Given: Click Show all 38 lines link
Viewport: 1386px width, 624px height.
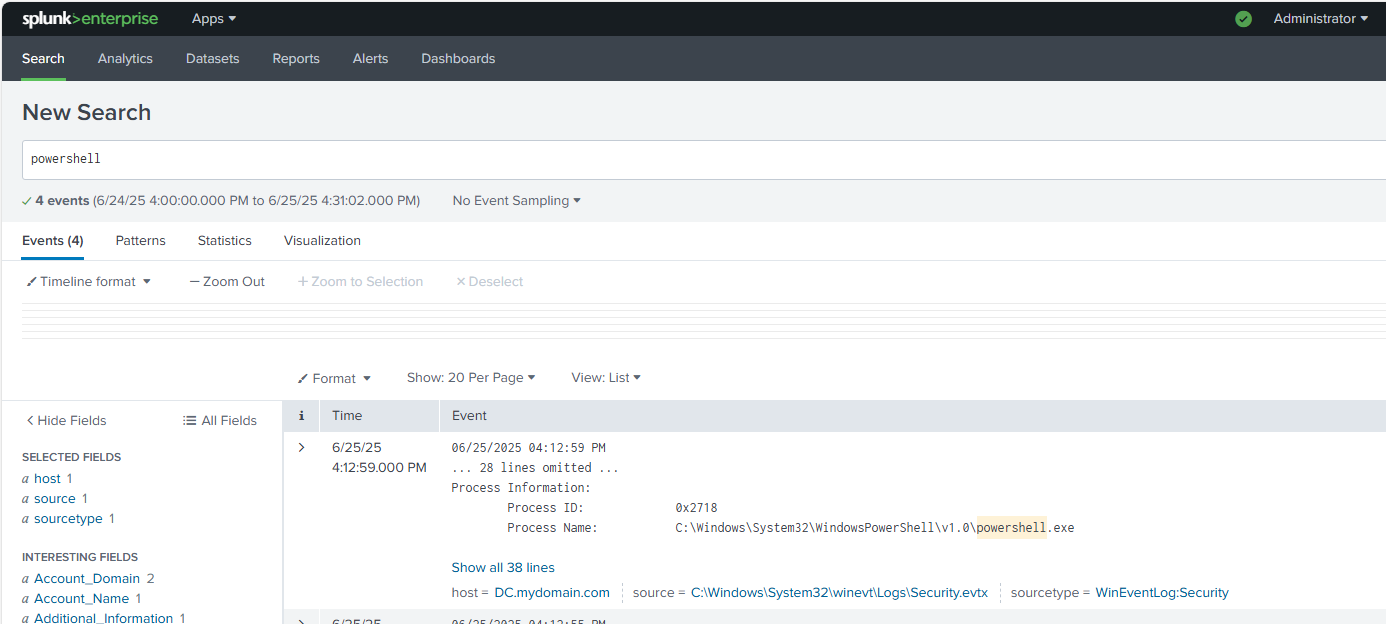Looking at the screenshot, I should tap(503, 568).
